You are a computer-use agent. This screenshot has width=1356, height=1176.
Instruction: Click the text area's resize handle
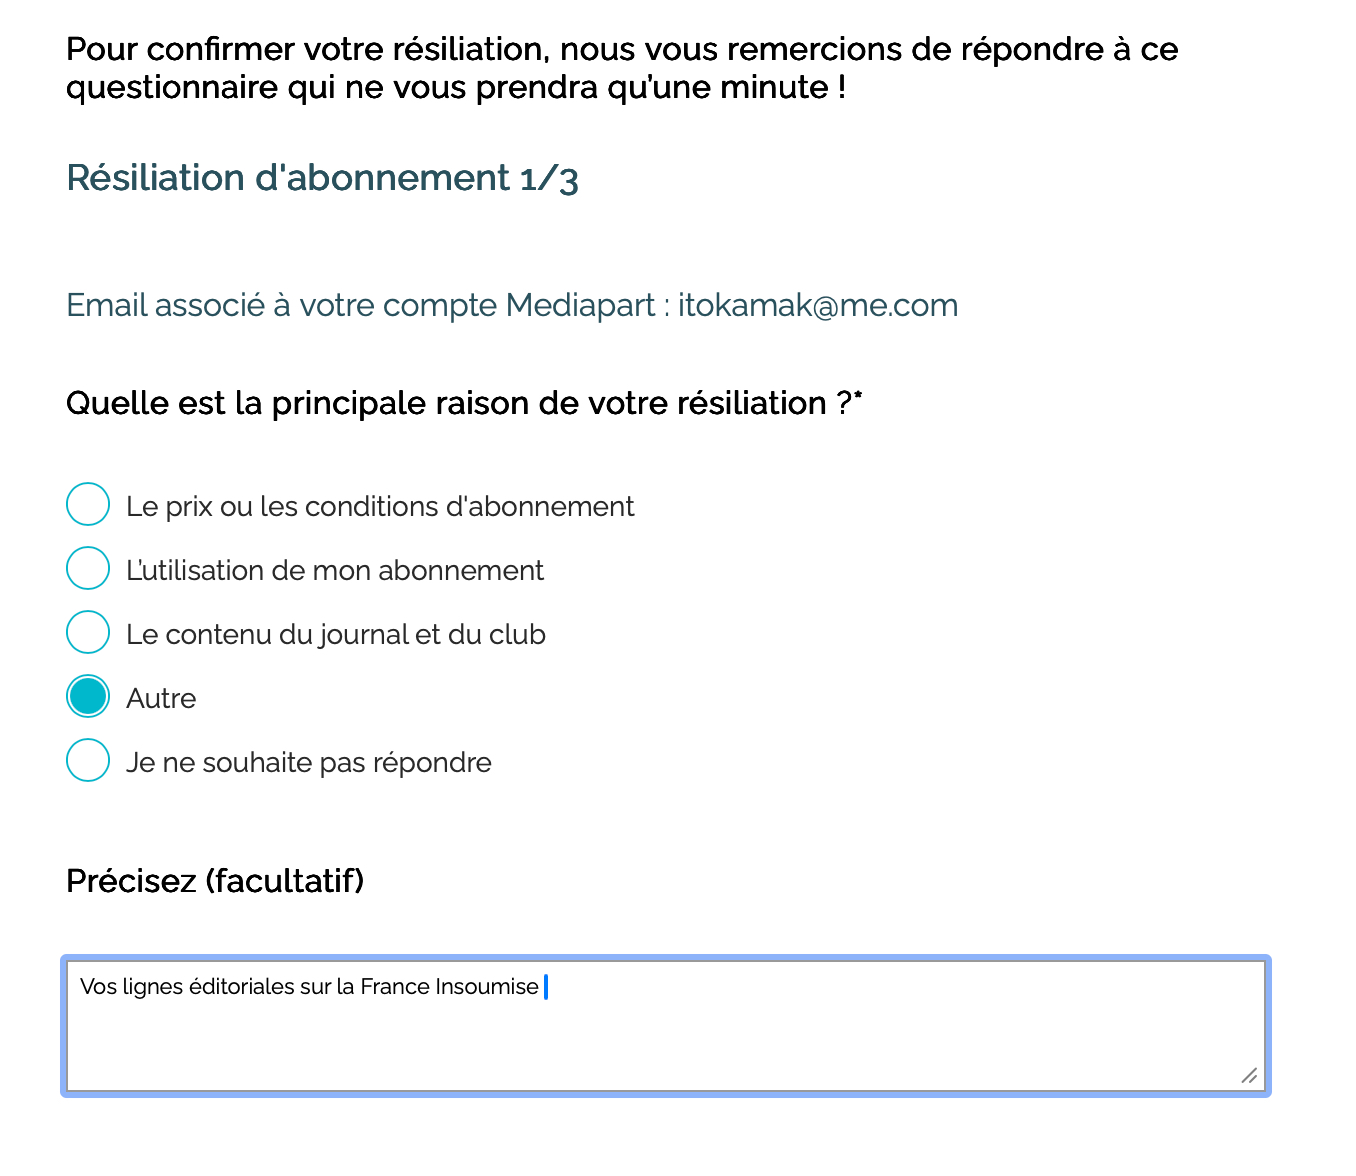point(1249,1076)
